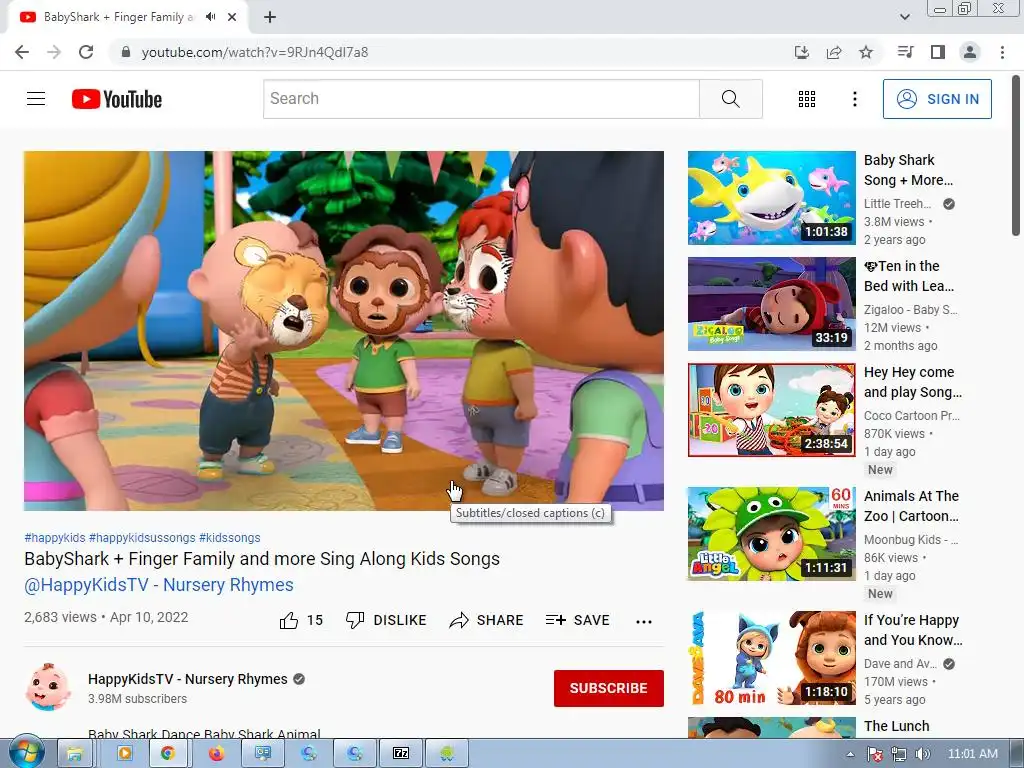Viewport: 1024px width, 768px height.
Task: Click the install app icon in address bar
Action: [801, 52]
